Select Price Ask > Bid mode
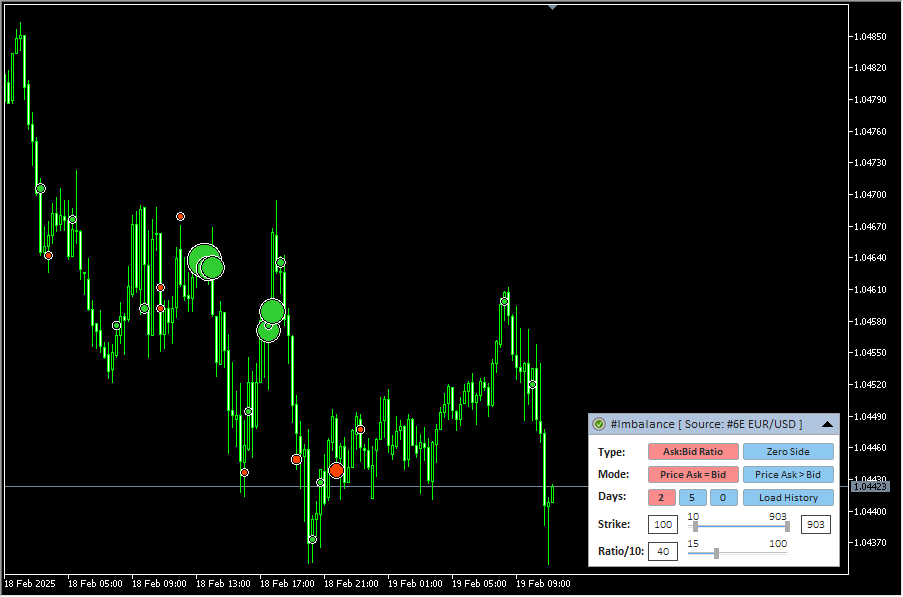 [788, 475]
